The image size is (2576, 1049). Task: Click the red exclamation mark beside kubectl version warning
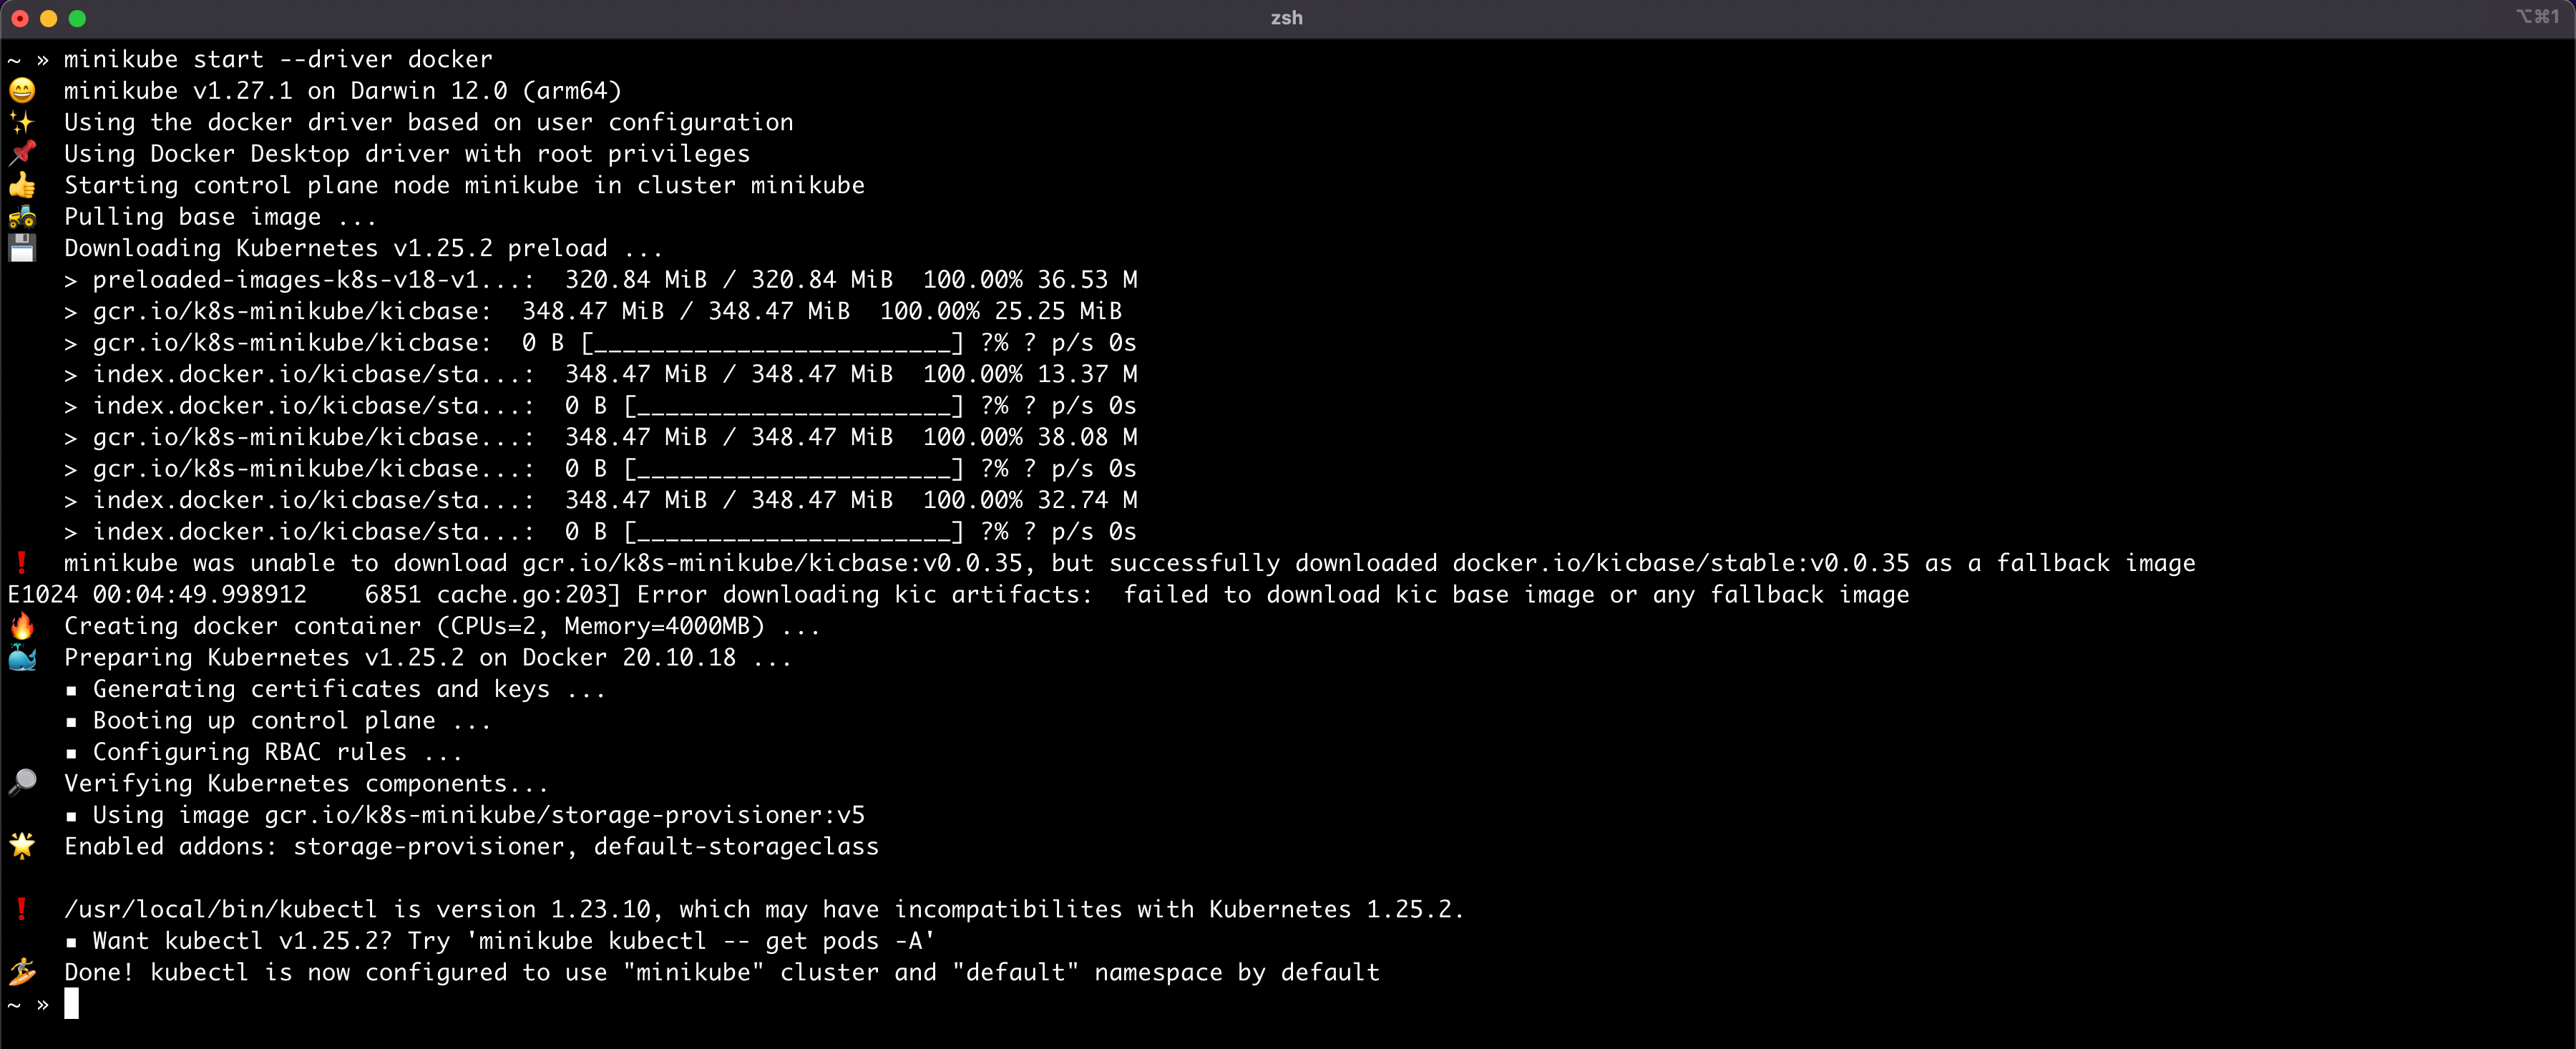(x=21, y=909)
